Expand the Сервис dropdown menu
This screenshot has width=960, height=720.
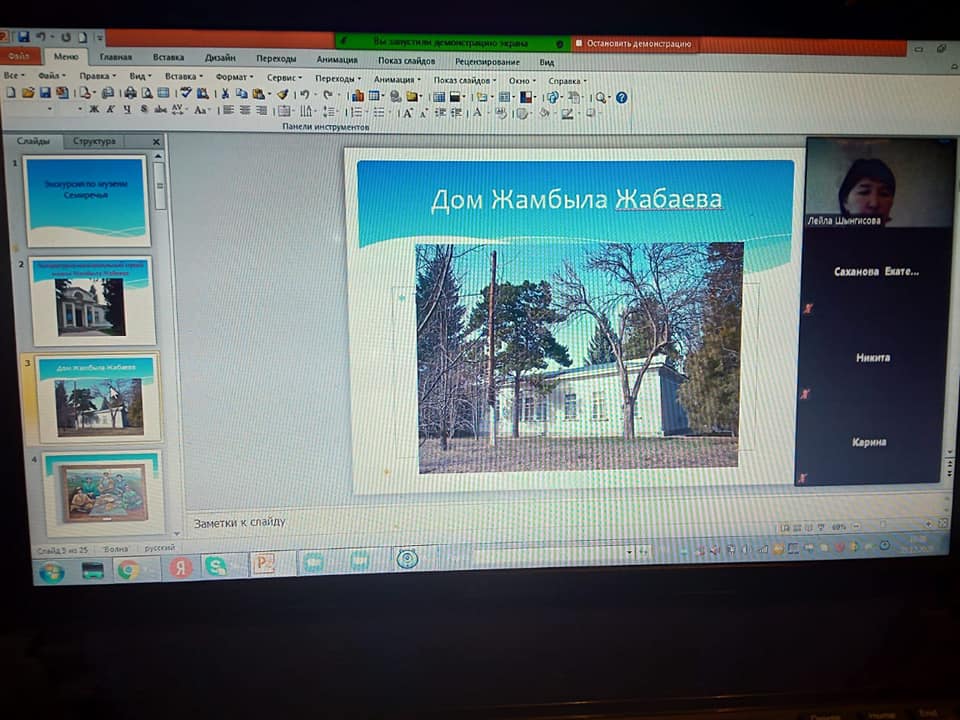coord(283,77)
